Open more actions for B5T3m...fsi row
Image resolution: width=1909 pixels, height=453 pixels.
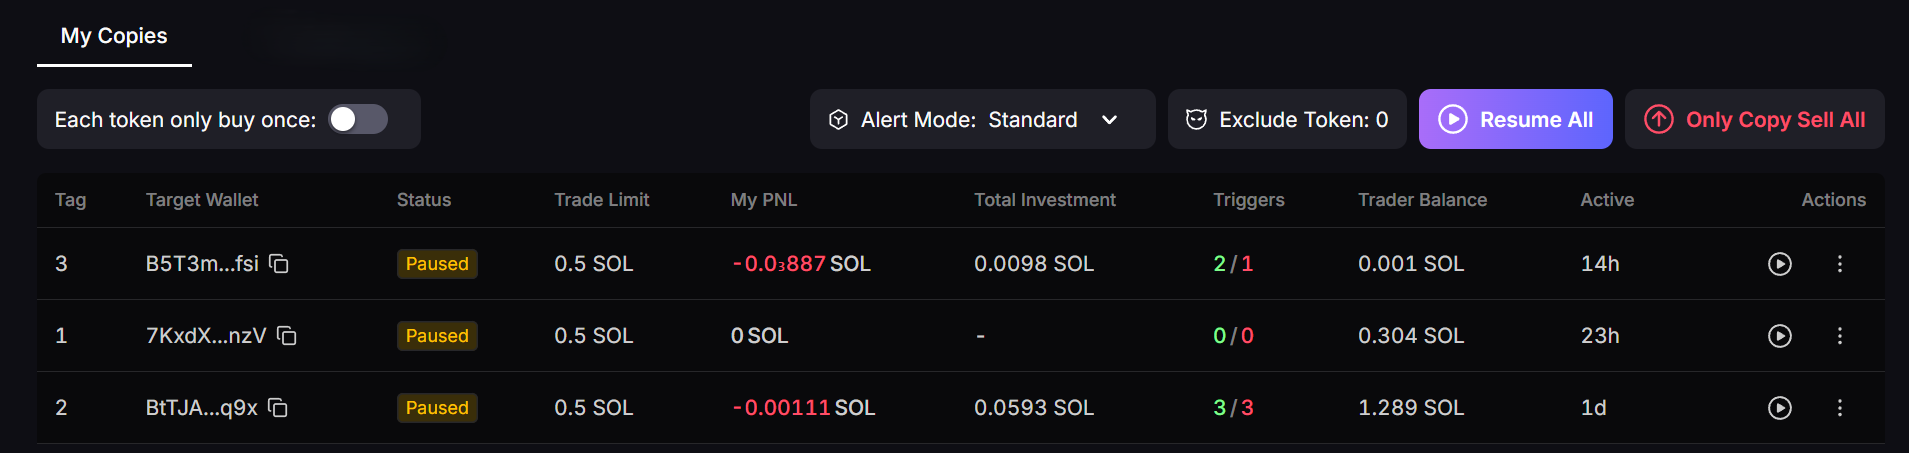1839,264
